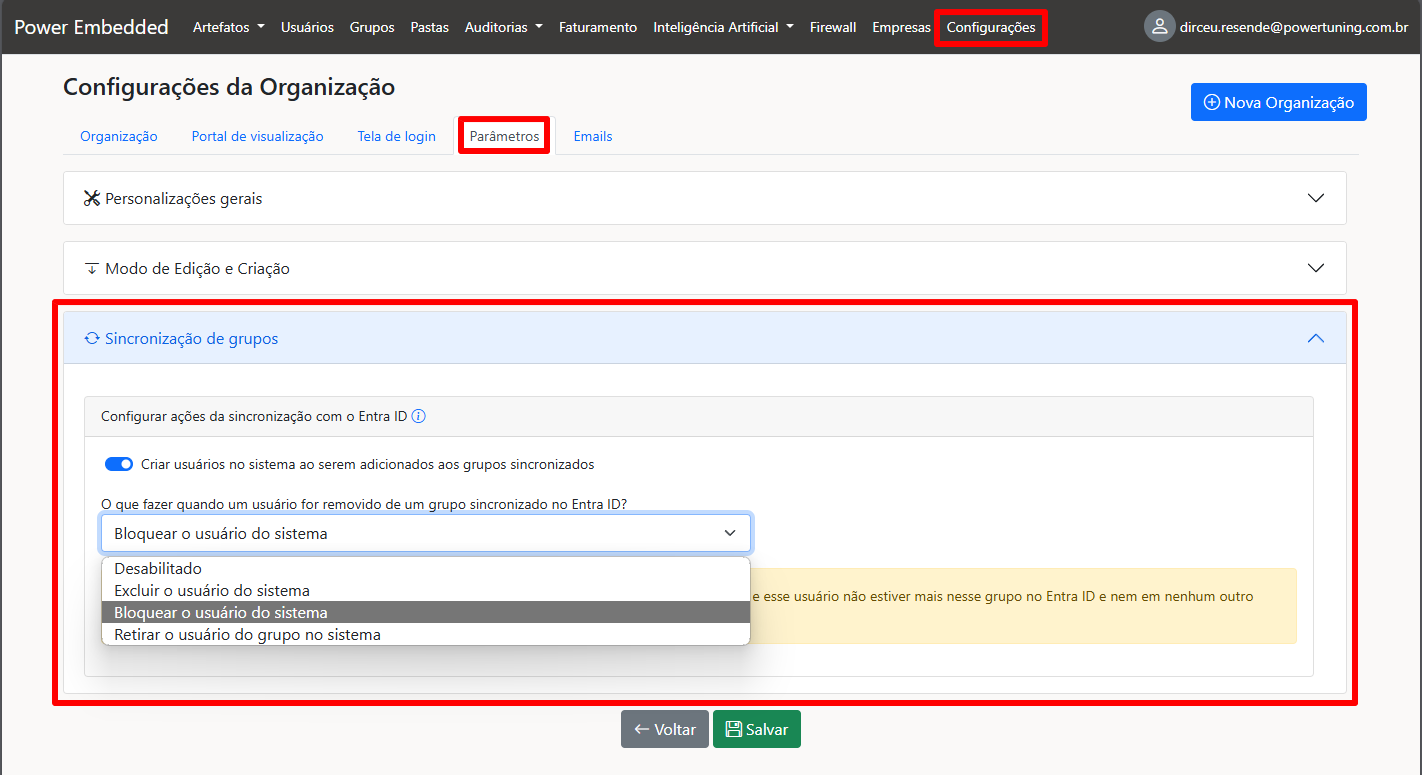Screen dimensions: 1422x775
Task: Click the sync icon beside Sincronização de grupos
Action: click(92, 338)
